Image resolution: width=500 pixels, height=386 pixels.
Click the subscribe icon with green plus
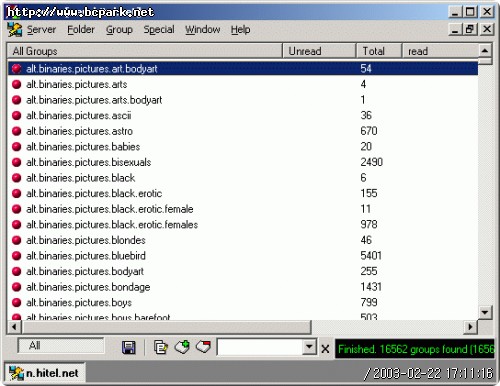(182, 347)
